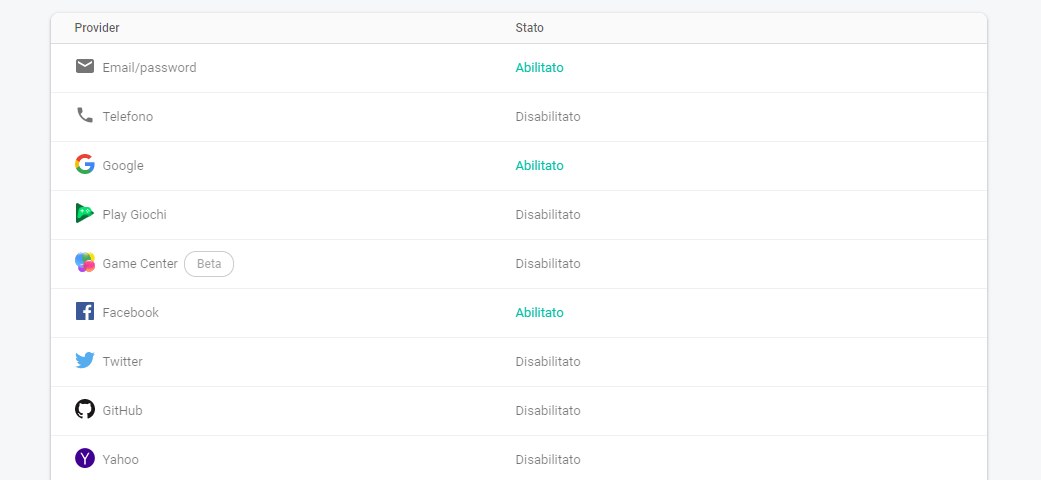Click the Email/password envelope icon
This screenshot has width=1041, height=480.
pos(84,66)
